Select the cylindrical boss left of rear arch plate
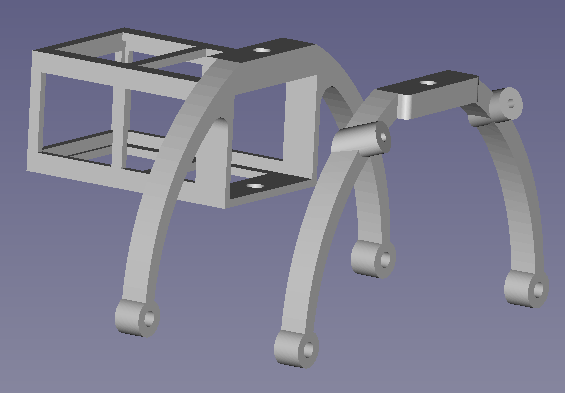The image size is (565, 393). coord(361,139)
